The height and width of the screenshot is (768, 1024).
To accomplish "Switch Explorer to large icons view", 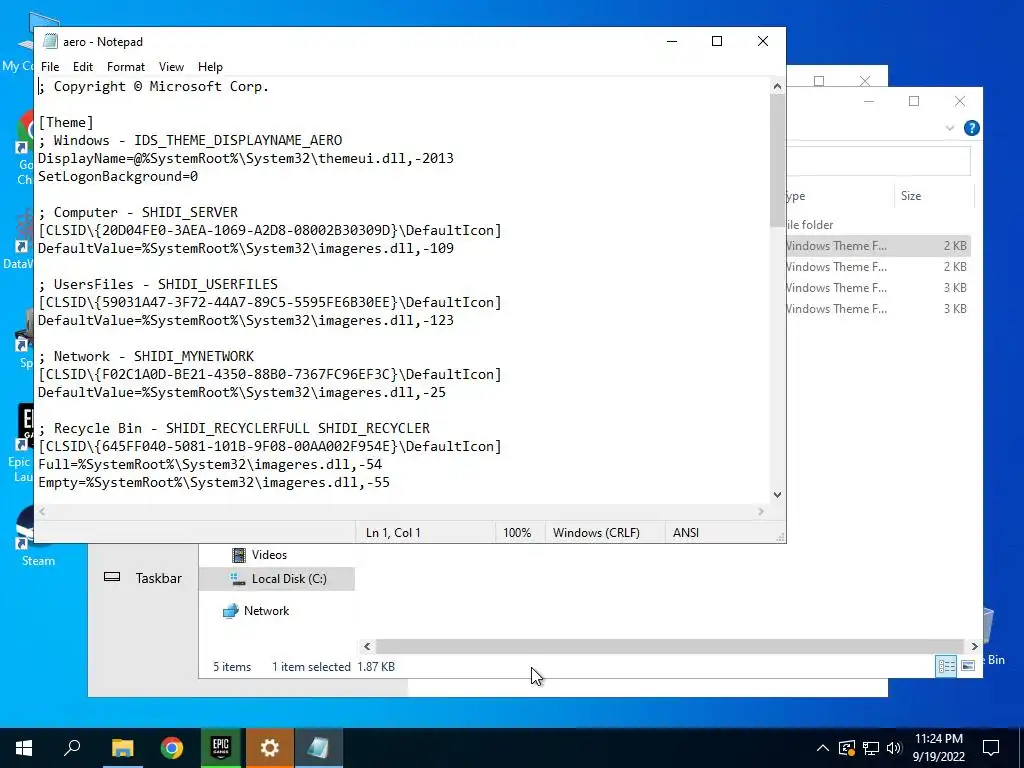I will click(968, 665).
